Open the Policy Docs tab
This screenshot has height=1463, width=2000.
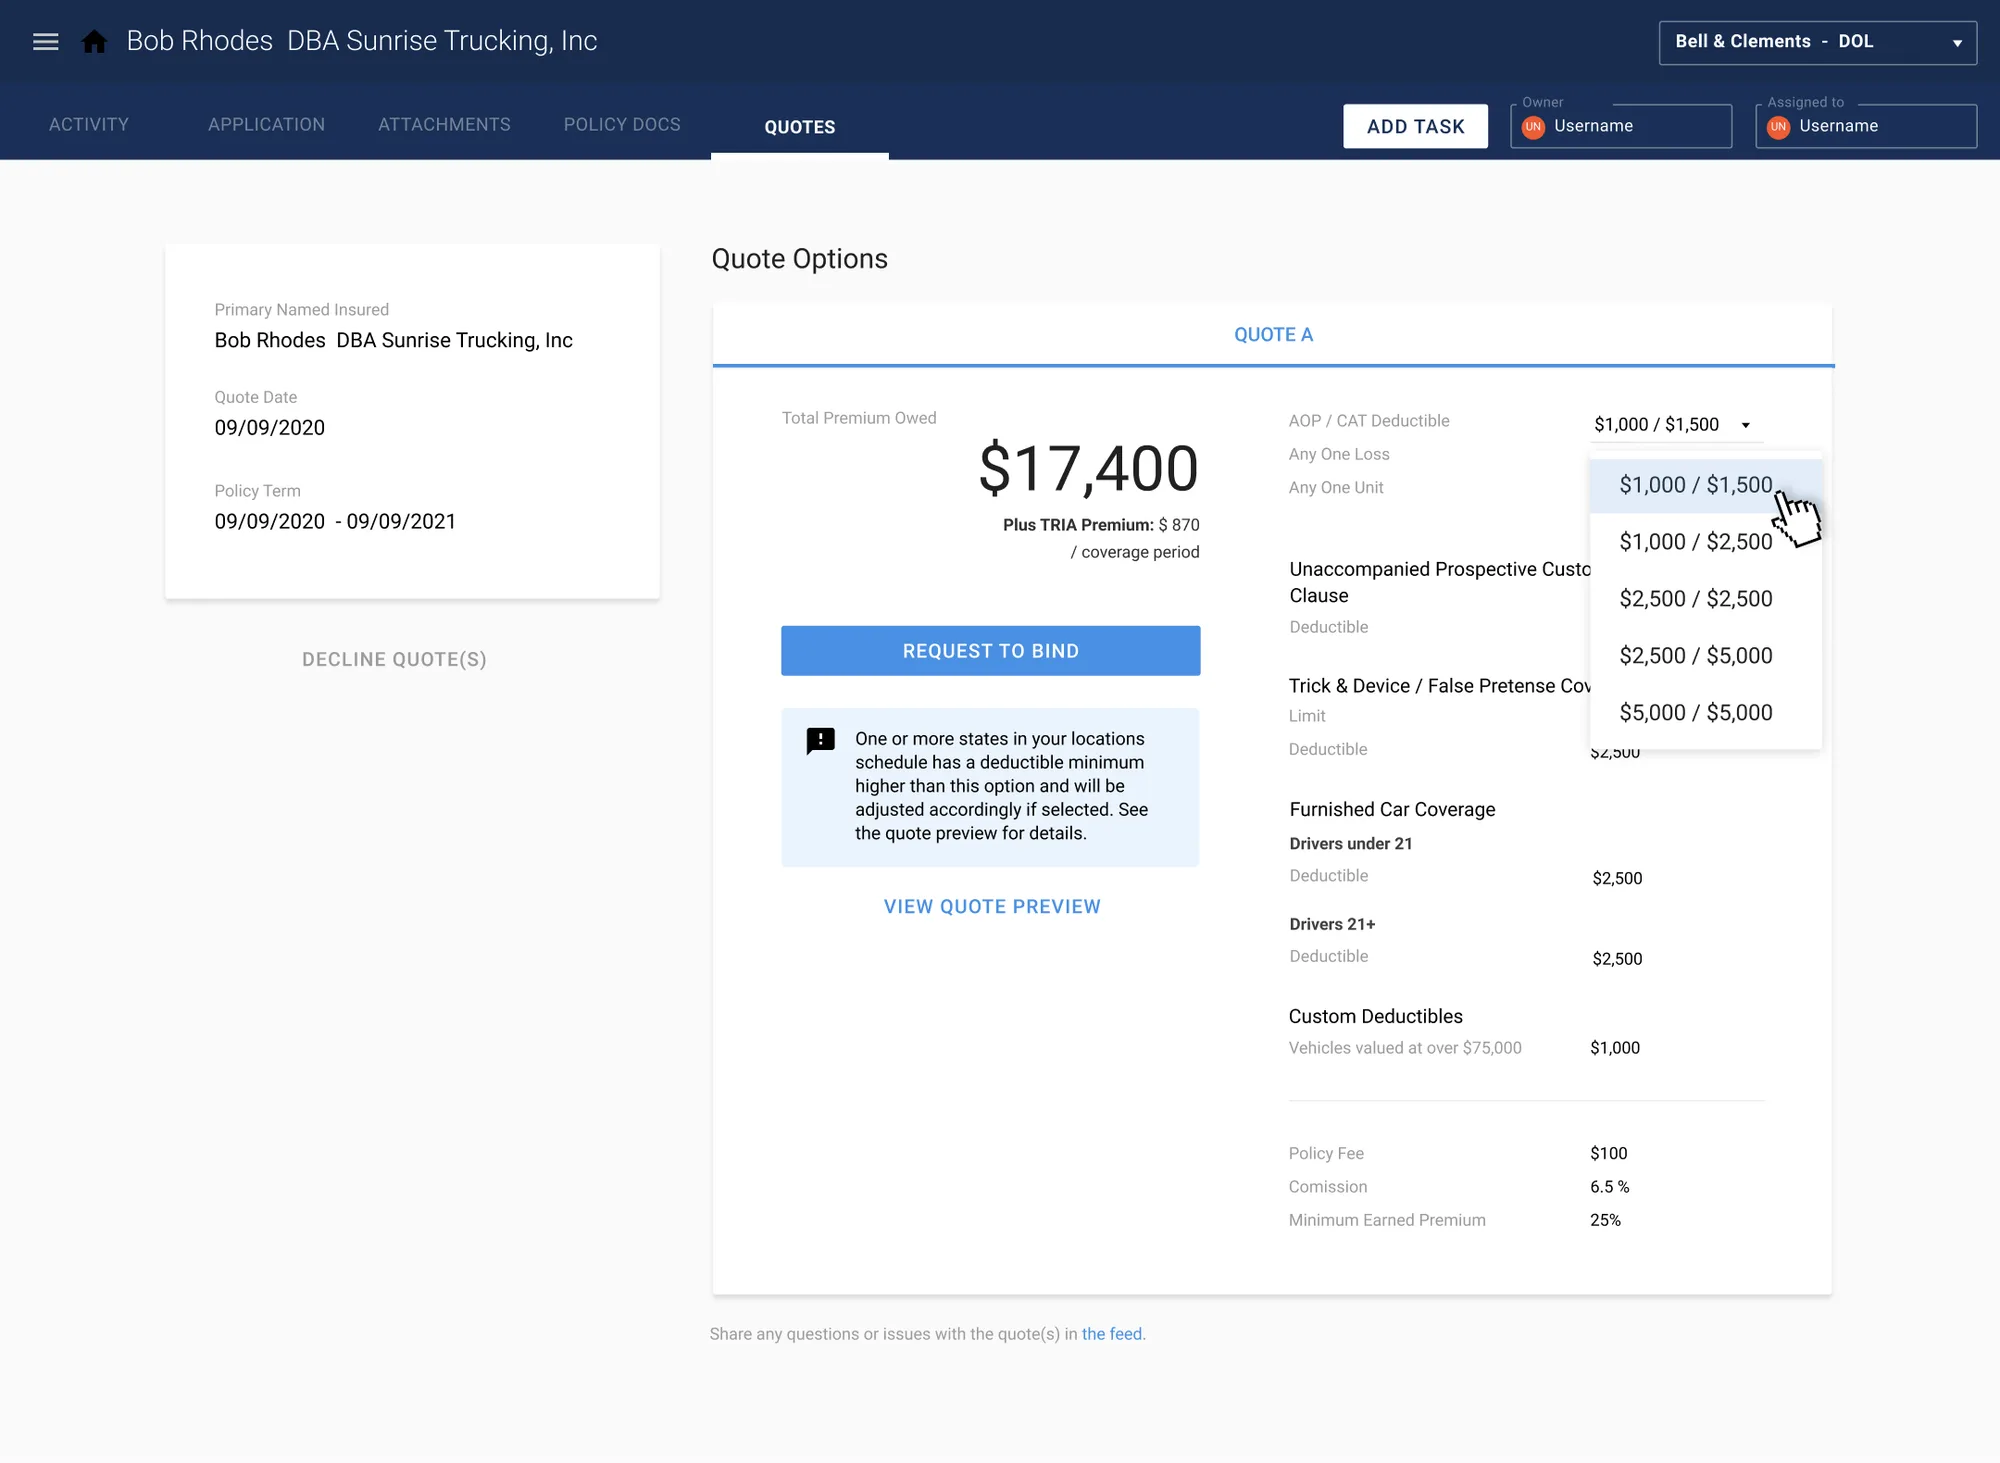click(622, 124)
